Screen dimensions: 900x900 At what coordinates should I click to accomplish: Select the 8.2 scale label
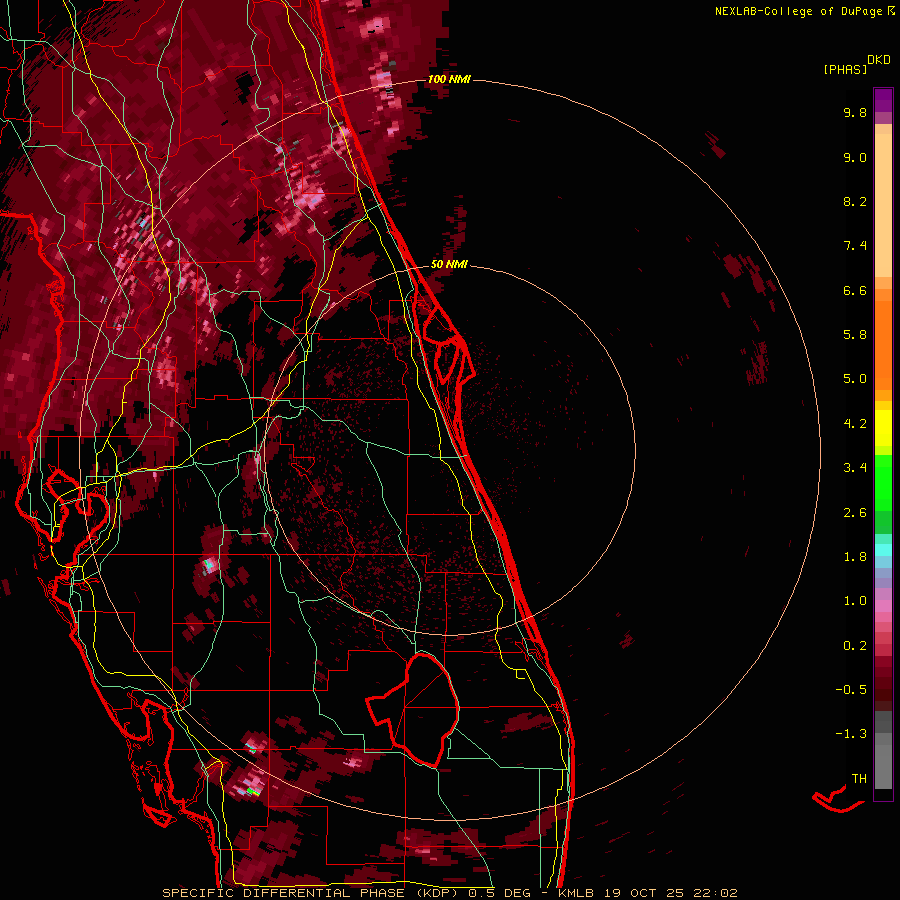click(x=855, y=201)
